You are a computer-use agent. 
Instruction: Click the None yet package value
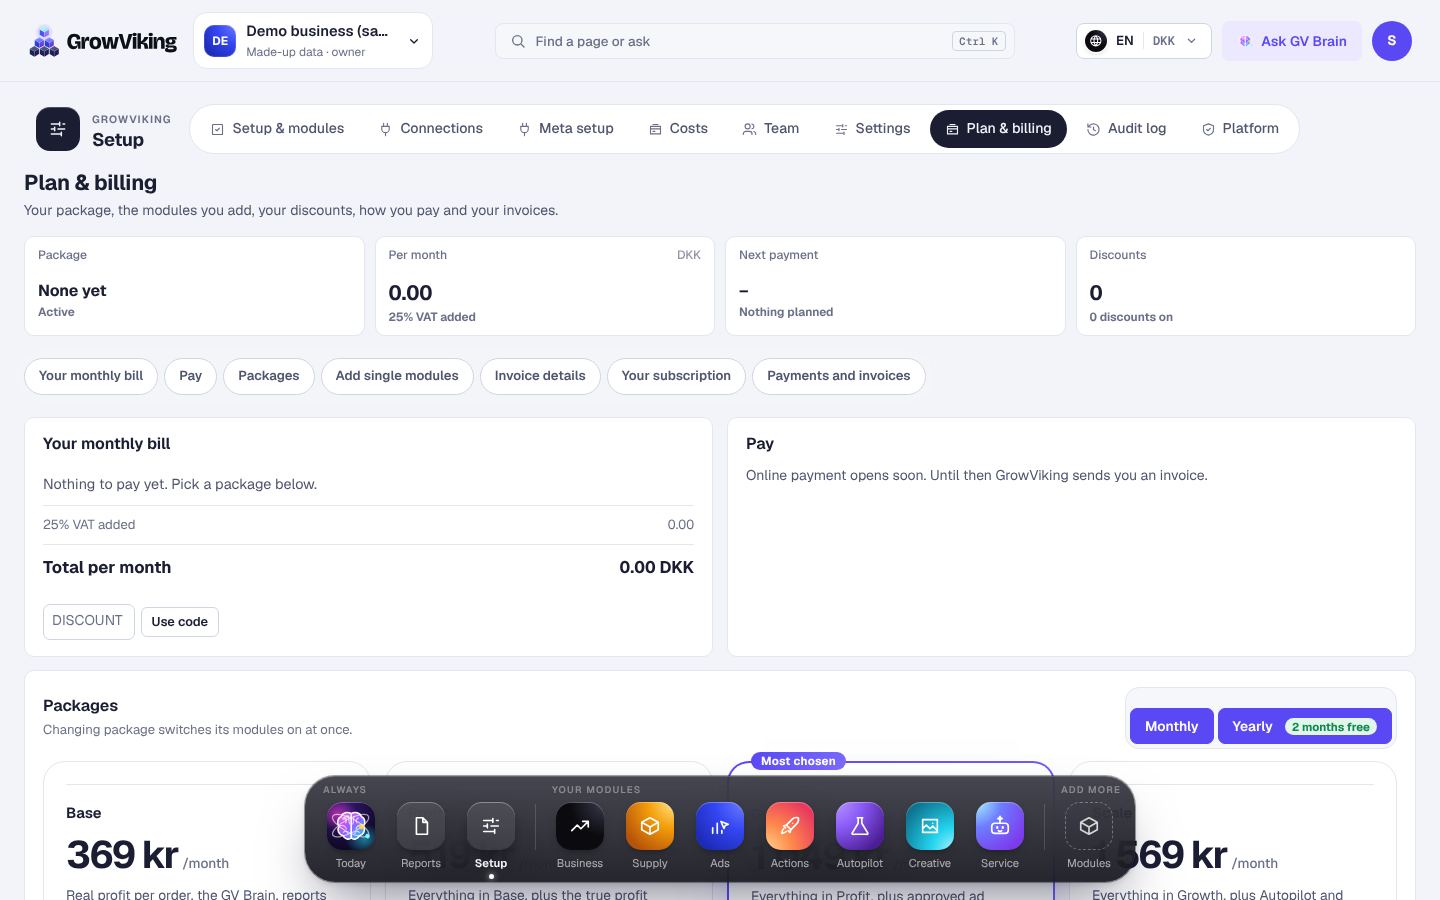pos(72,290)
